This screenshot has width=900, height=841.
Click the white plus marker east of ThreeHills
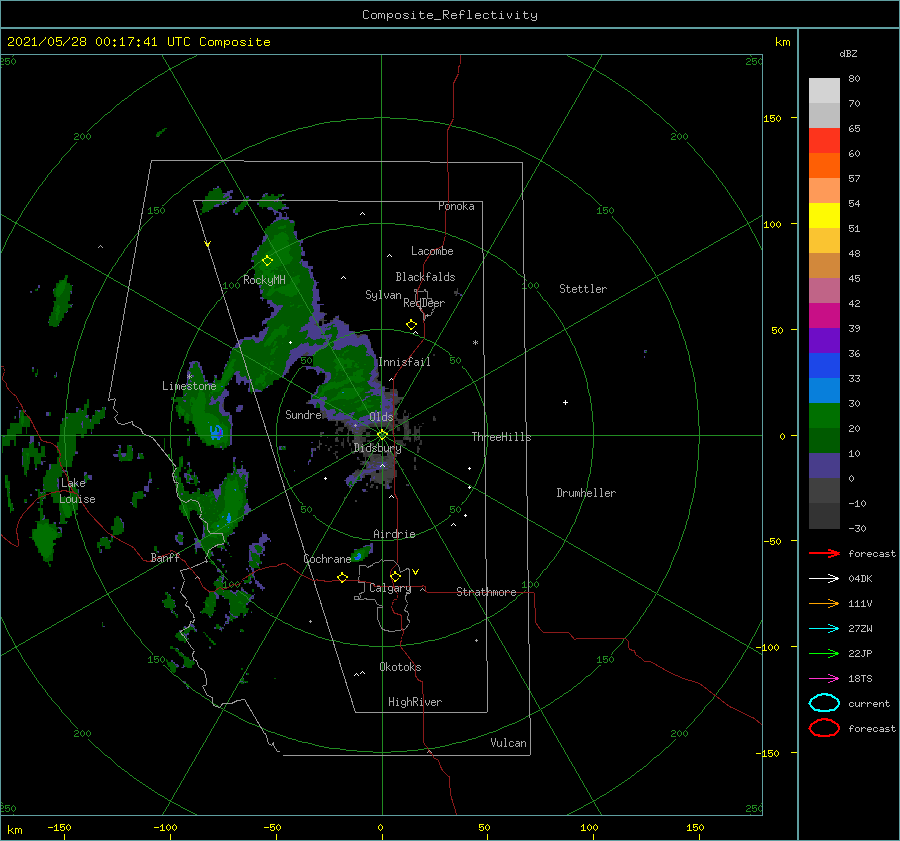click(565, 402)
